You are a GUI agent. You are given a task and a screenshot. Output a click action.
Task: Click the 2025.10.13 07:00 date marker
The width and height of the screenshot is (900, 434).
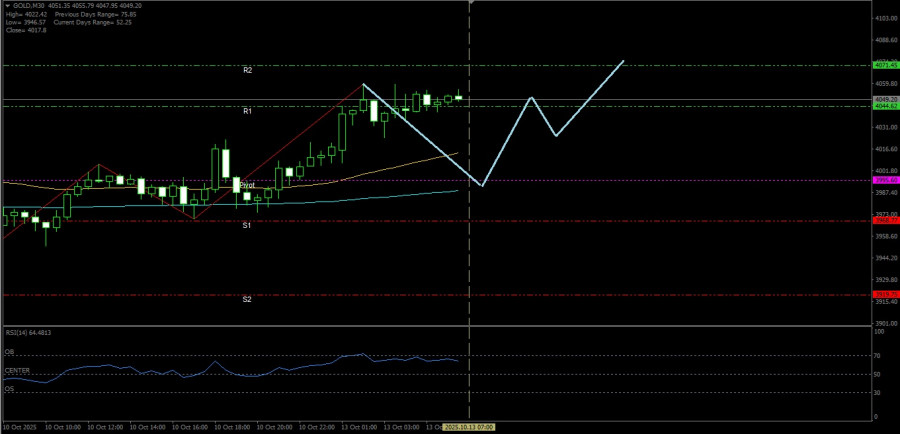coord(468,427)
